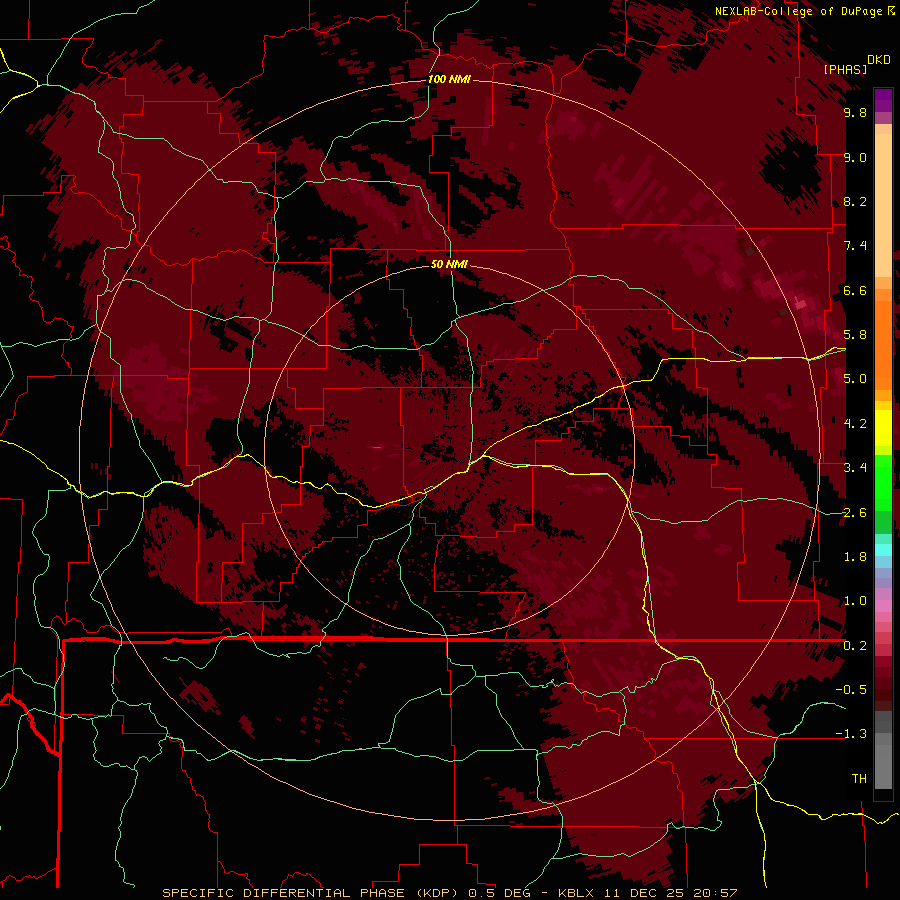Click the 4.2 value on the scale

[x=855, y=424]
